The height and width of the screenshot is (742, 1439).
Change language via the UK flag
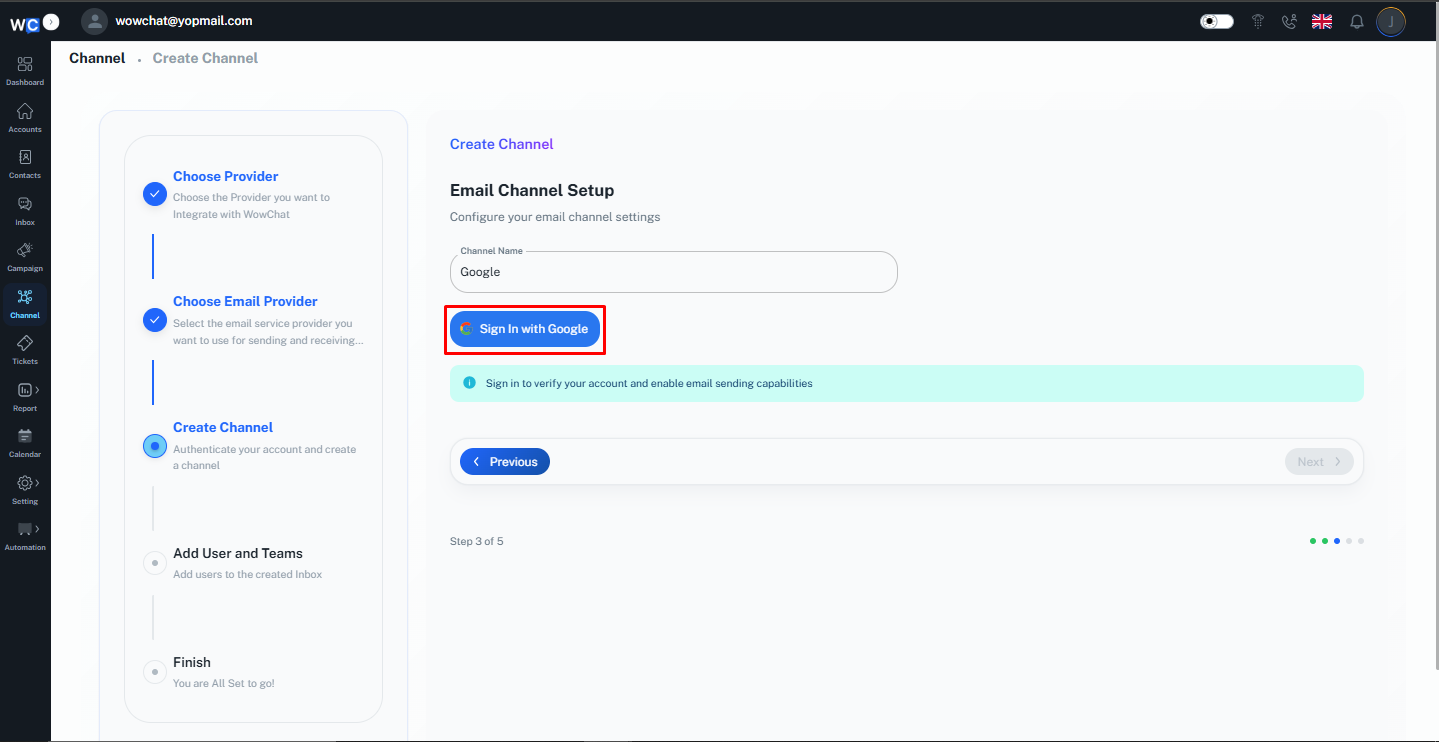[x=1322, y=21]
